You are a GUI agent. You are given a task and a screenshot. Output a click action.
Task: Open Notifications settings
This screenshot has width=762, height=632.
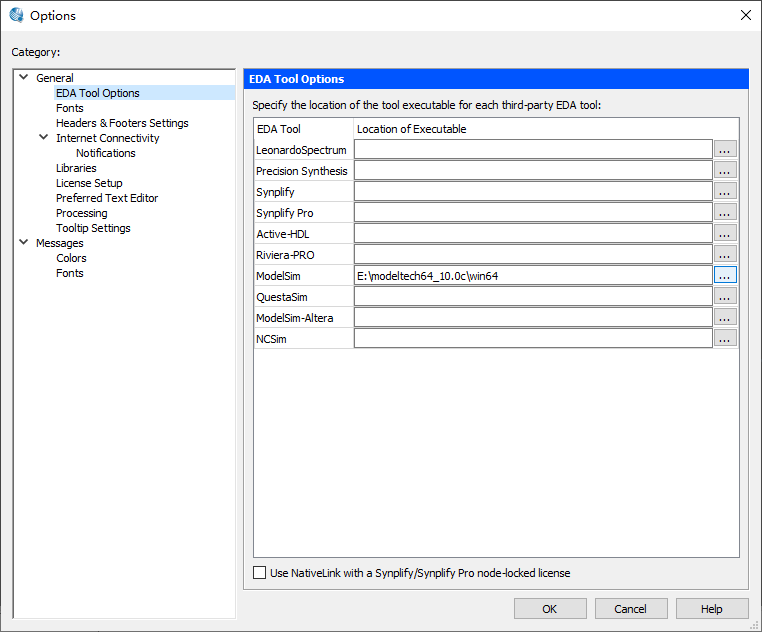click(x=105, y=153)
